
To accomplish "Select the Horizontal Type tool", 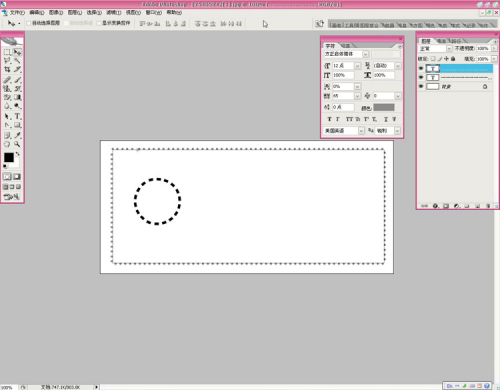I will click(x=17, y=116).
